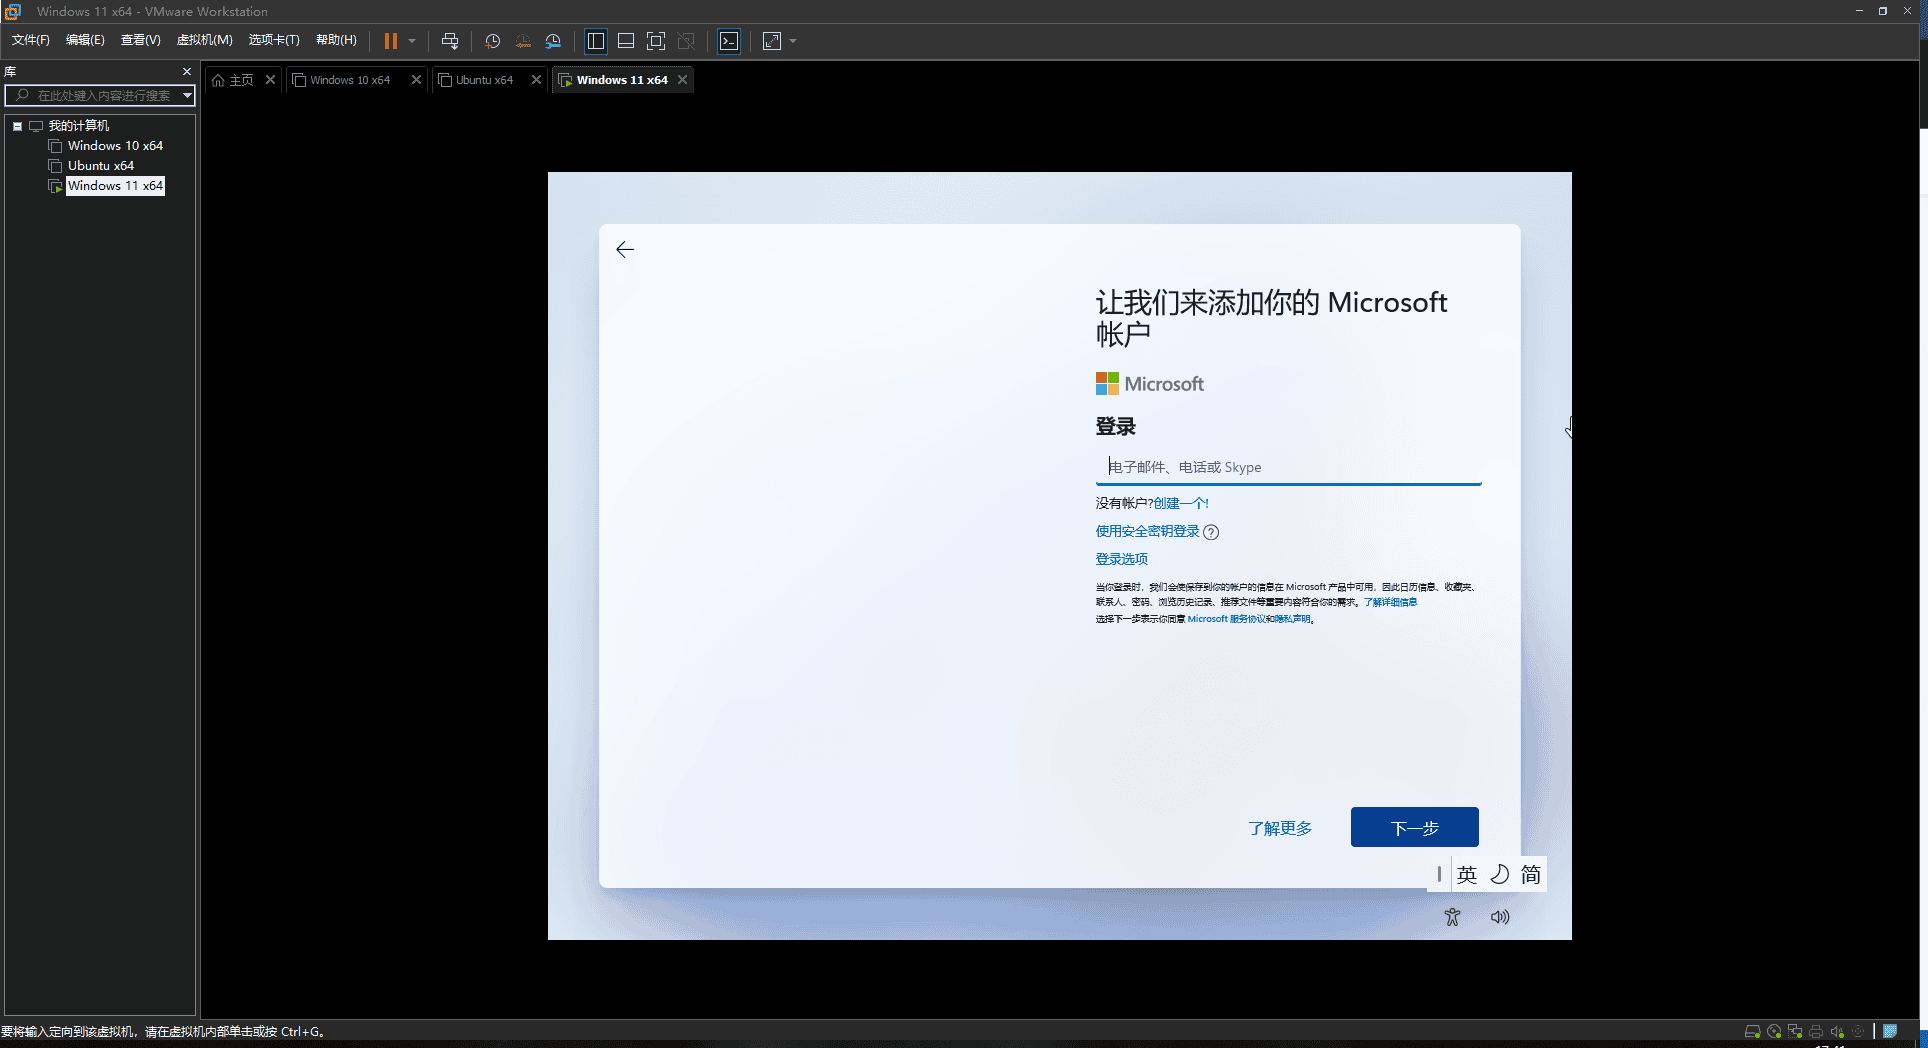Screen dimensions: 1928x1048
Task: Open the 选项卡(T) menu
Action: pos(274,40)
